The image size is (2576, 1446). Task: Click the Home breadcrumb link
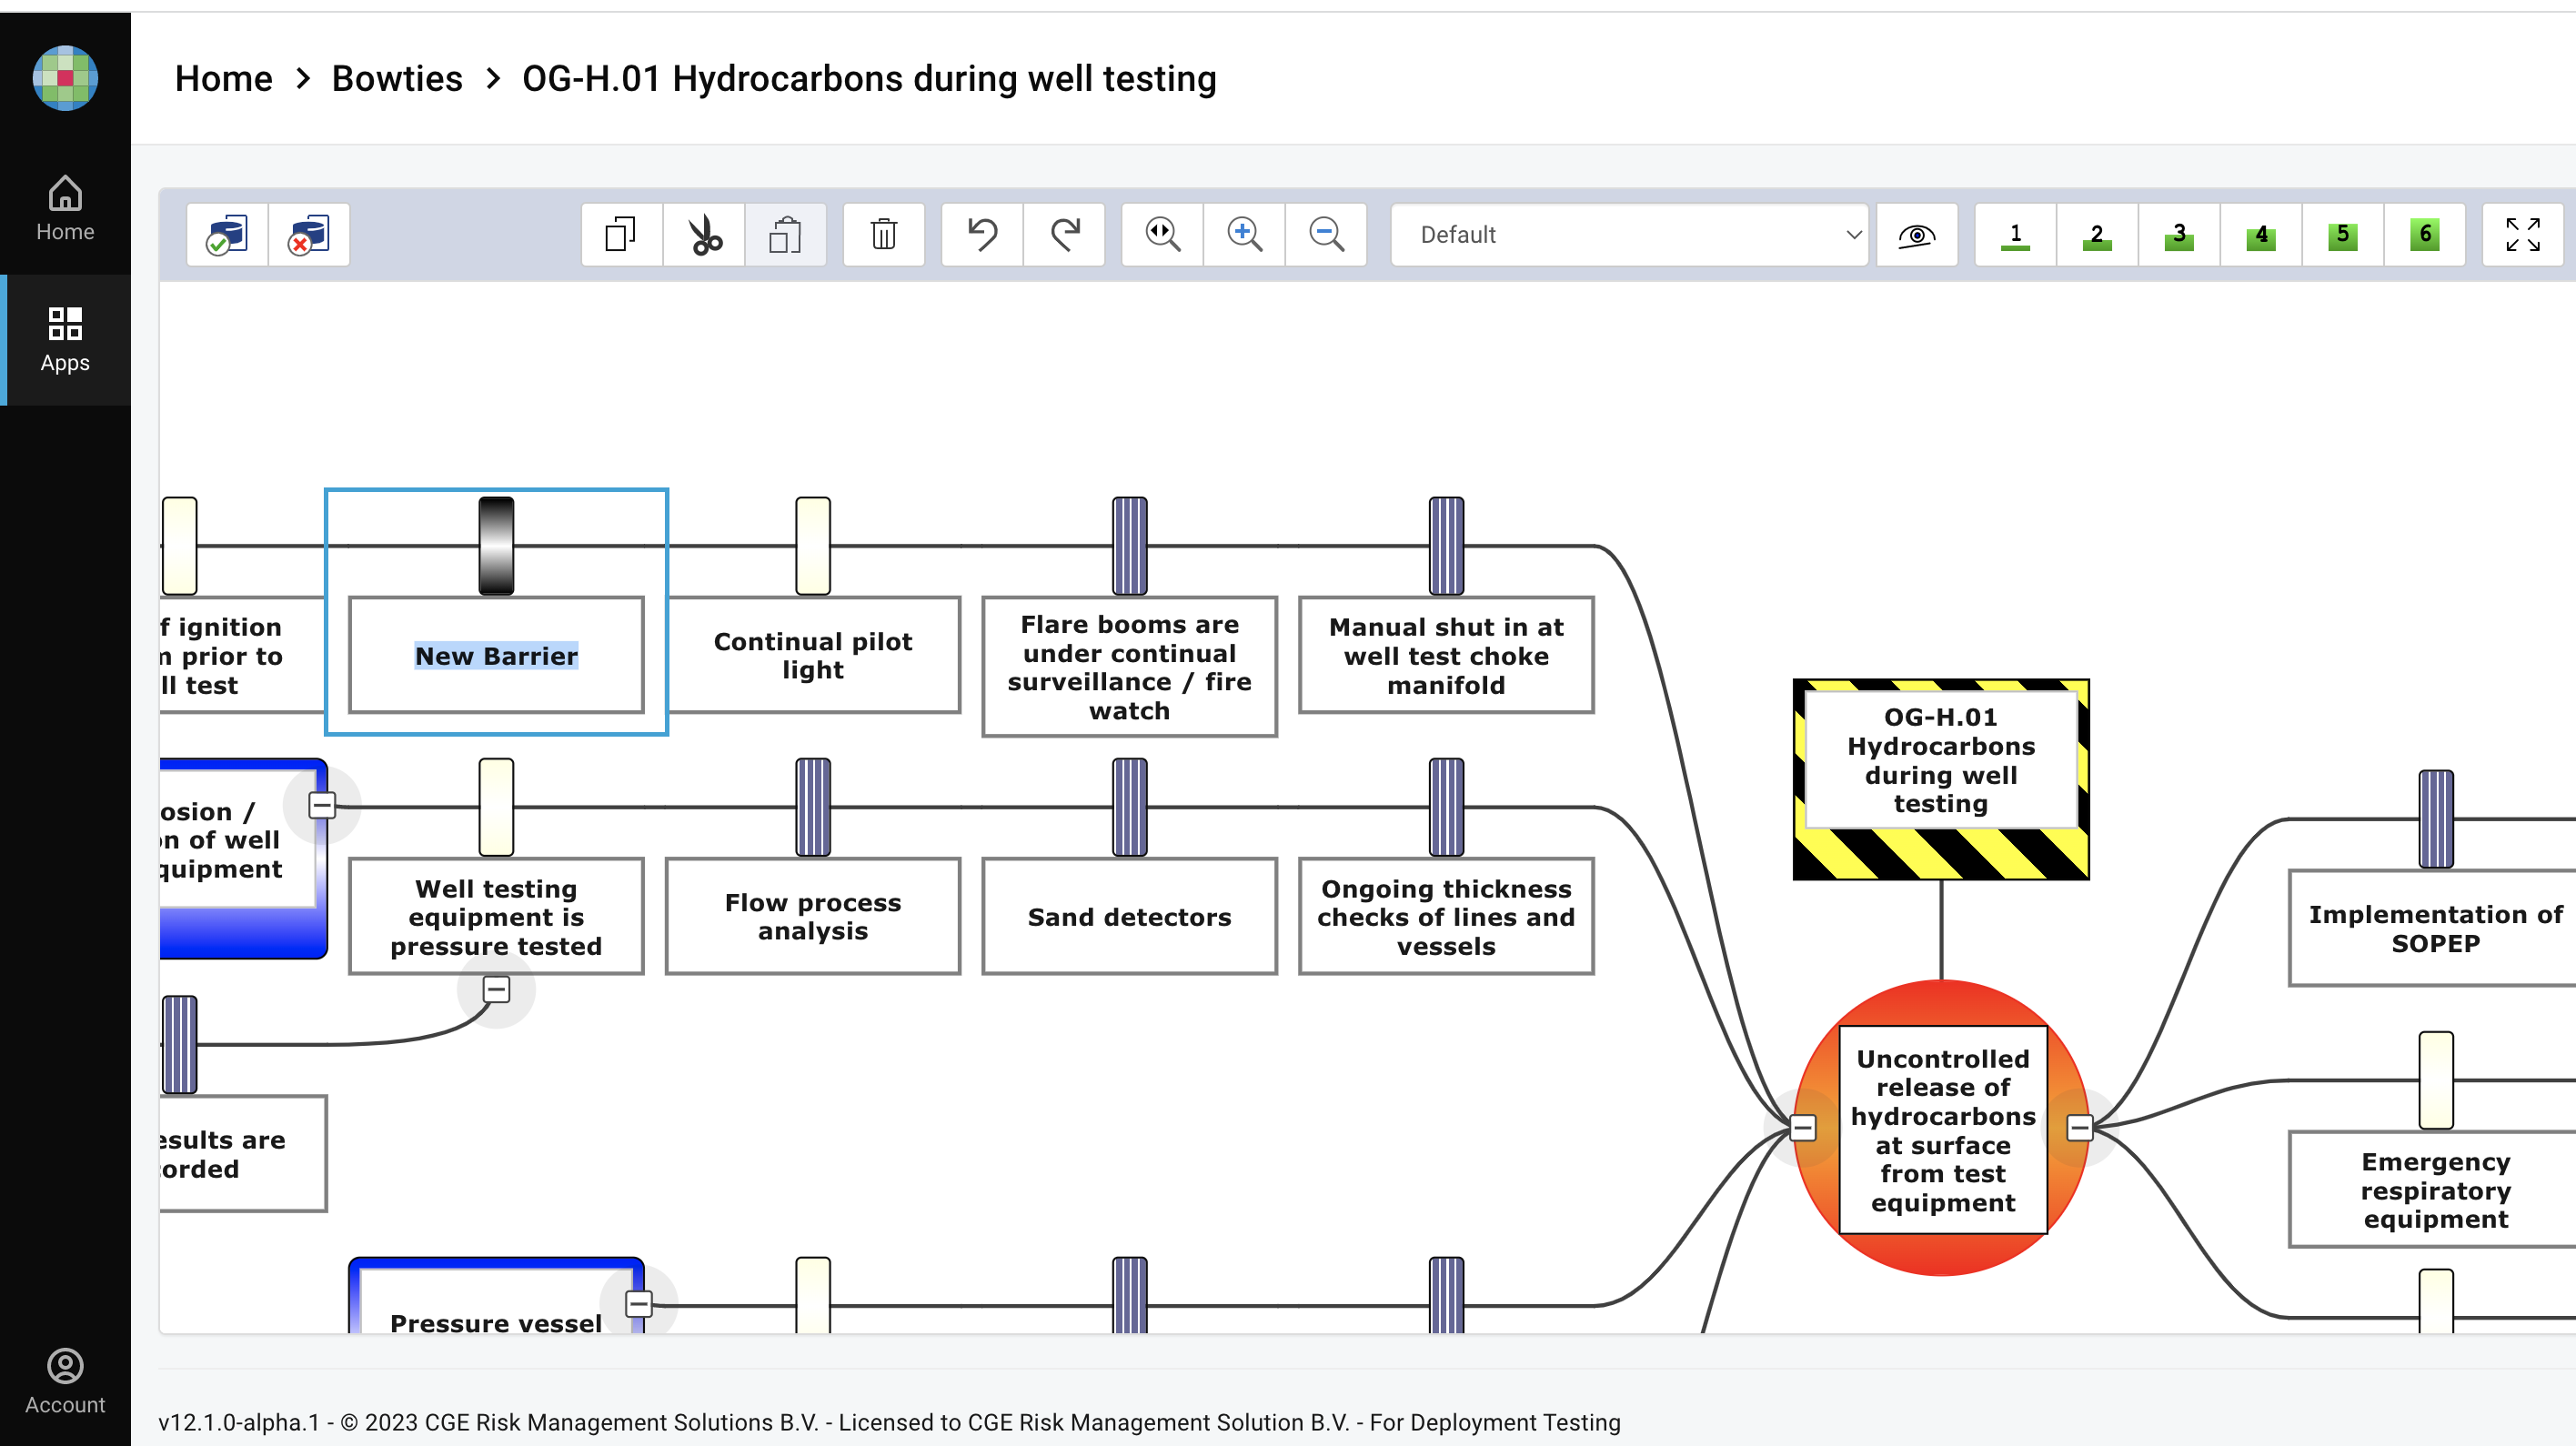click(x=223, y=78)
